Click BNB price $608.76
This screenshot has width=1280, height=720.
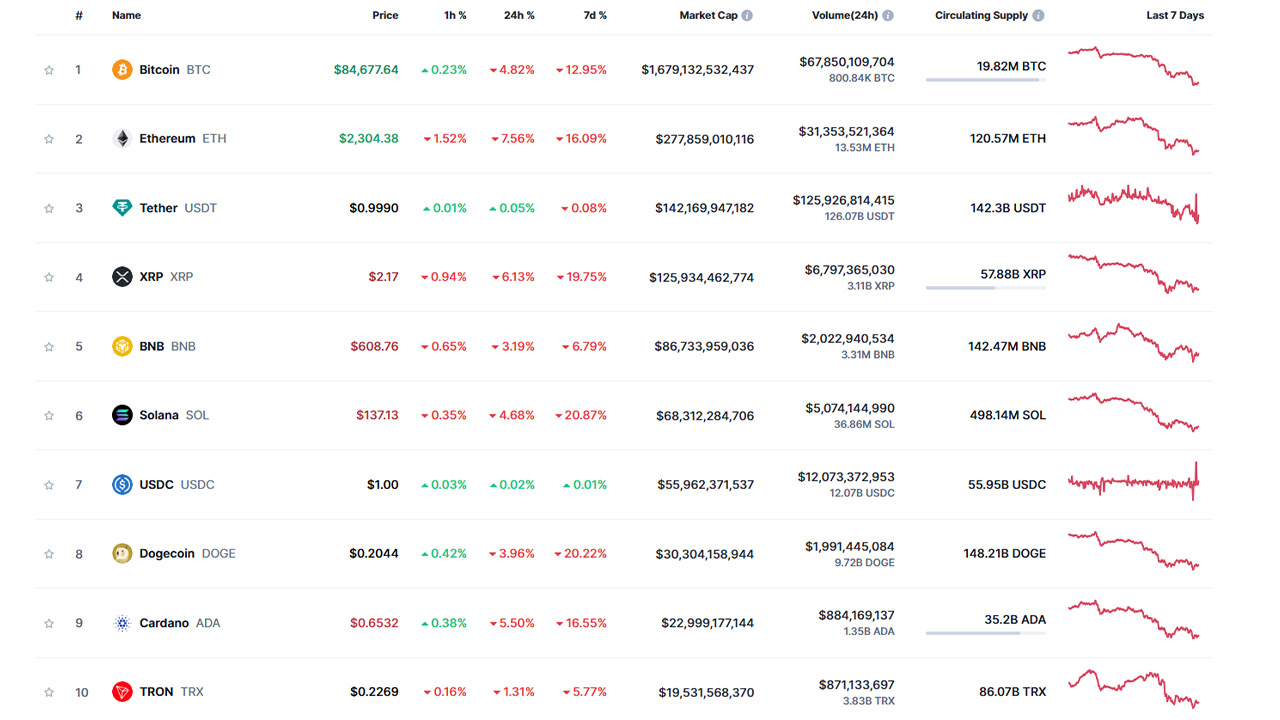tap(374, 346)
